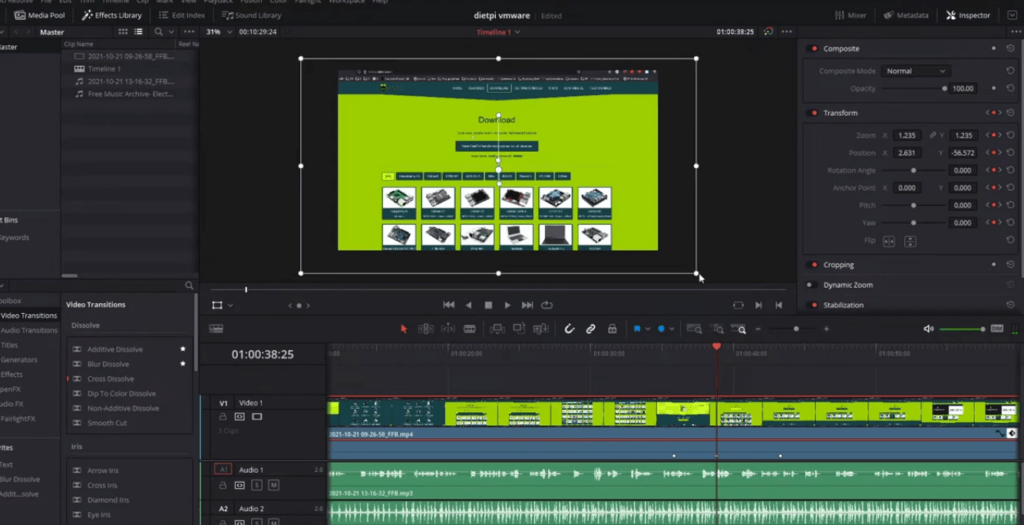Click the Replace Clip icon

541,329
